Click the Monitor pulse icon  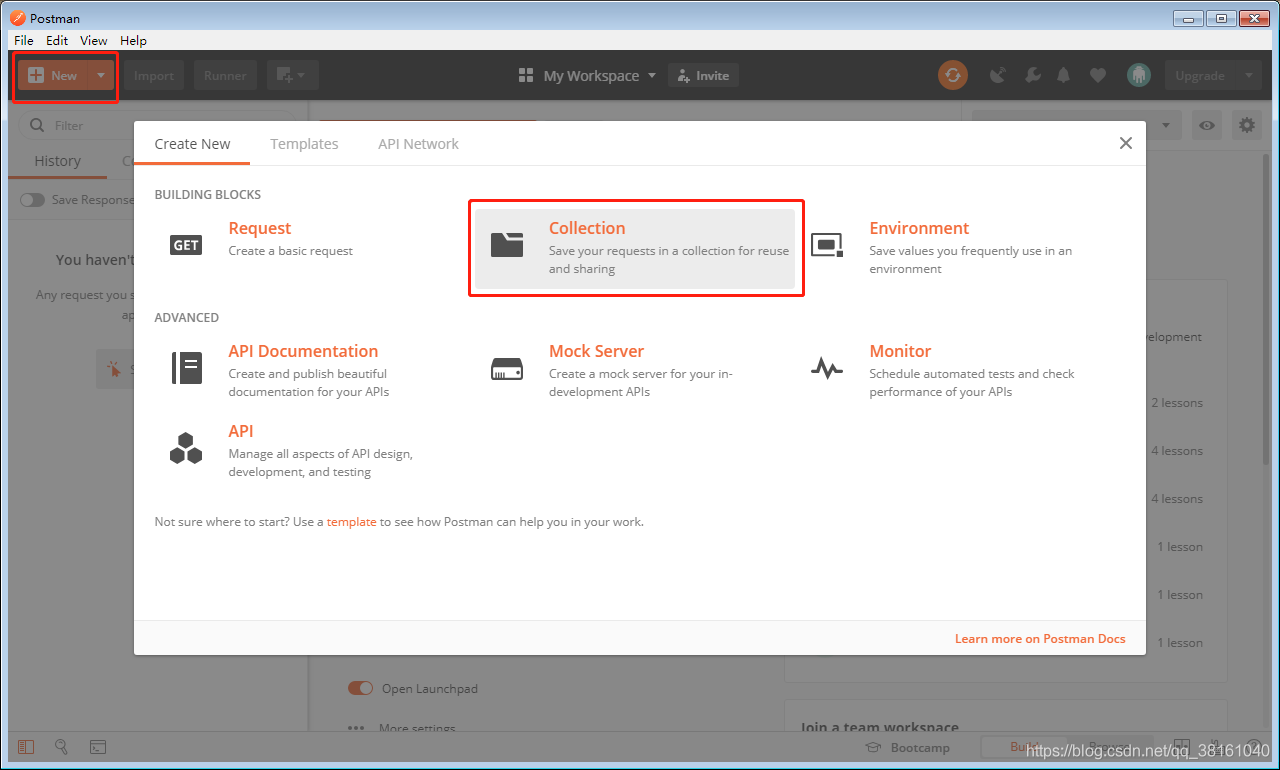[x=827, y=369]
